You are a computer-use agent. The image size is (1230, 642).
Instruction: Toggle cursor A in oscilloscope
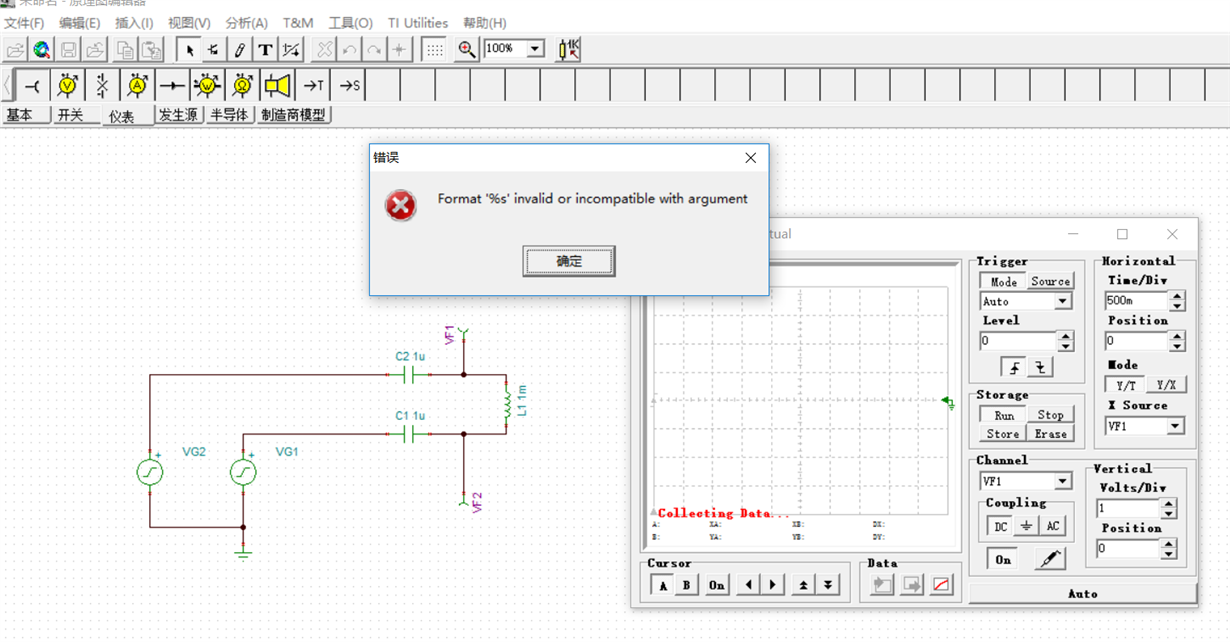tap(662, 585)
